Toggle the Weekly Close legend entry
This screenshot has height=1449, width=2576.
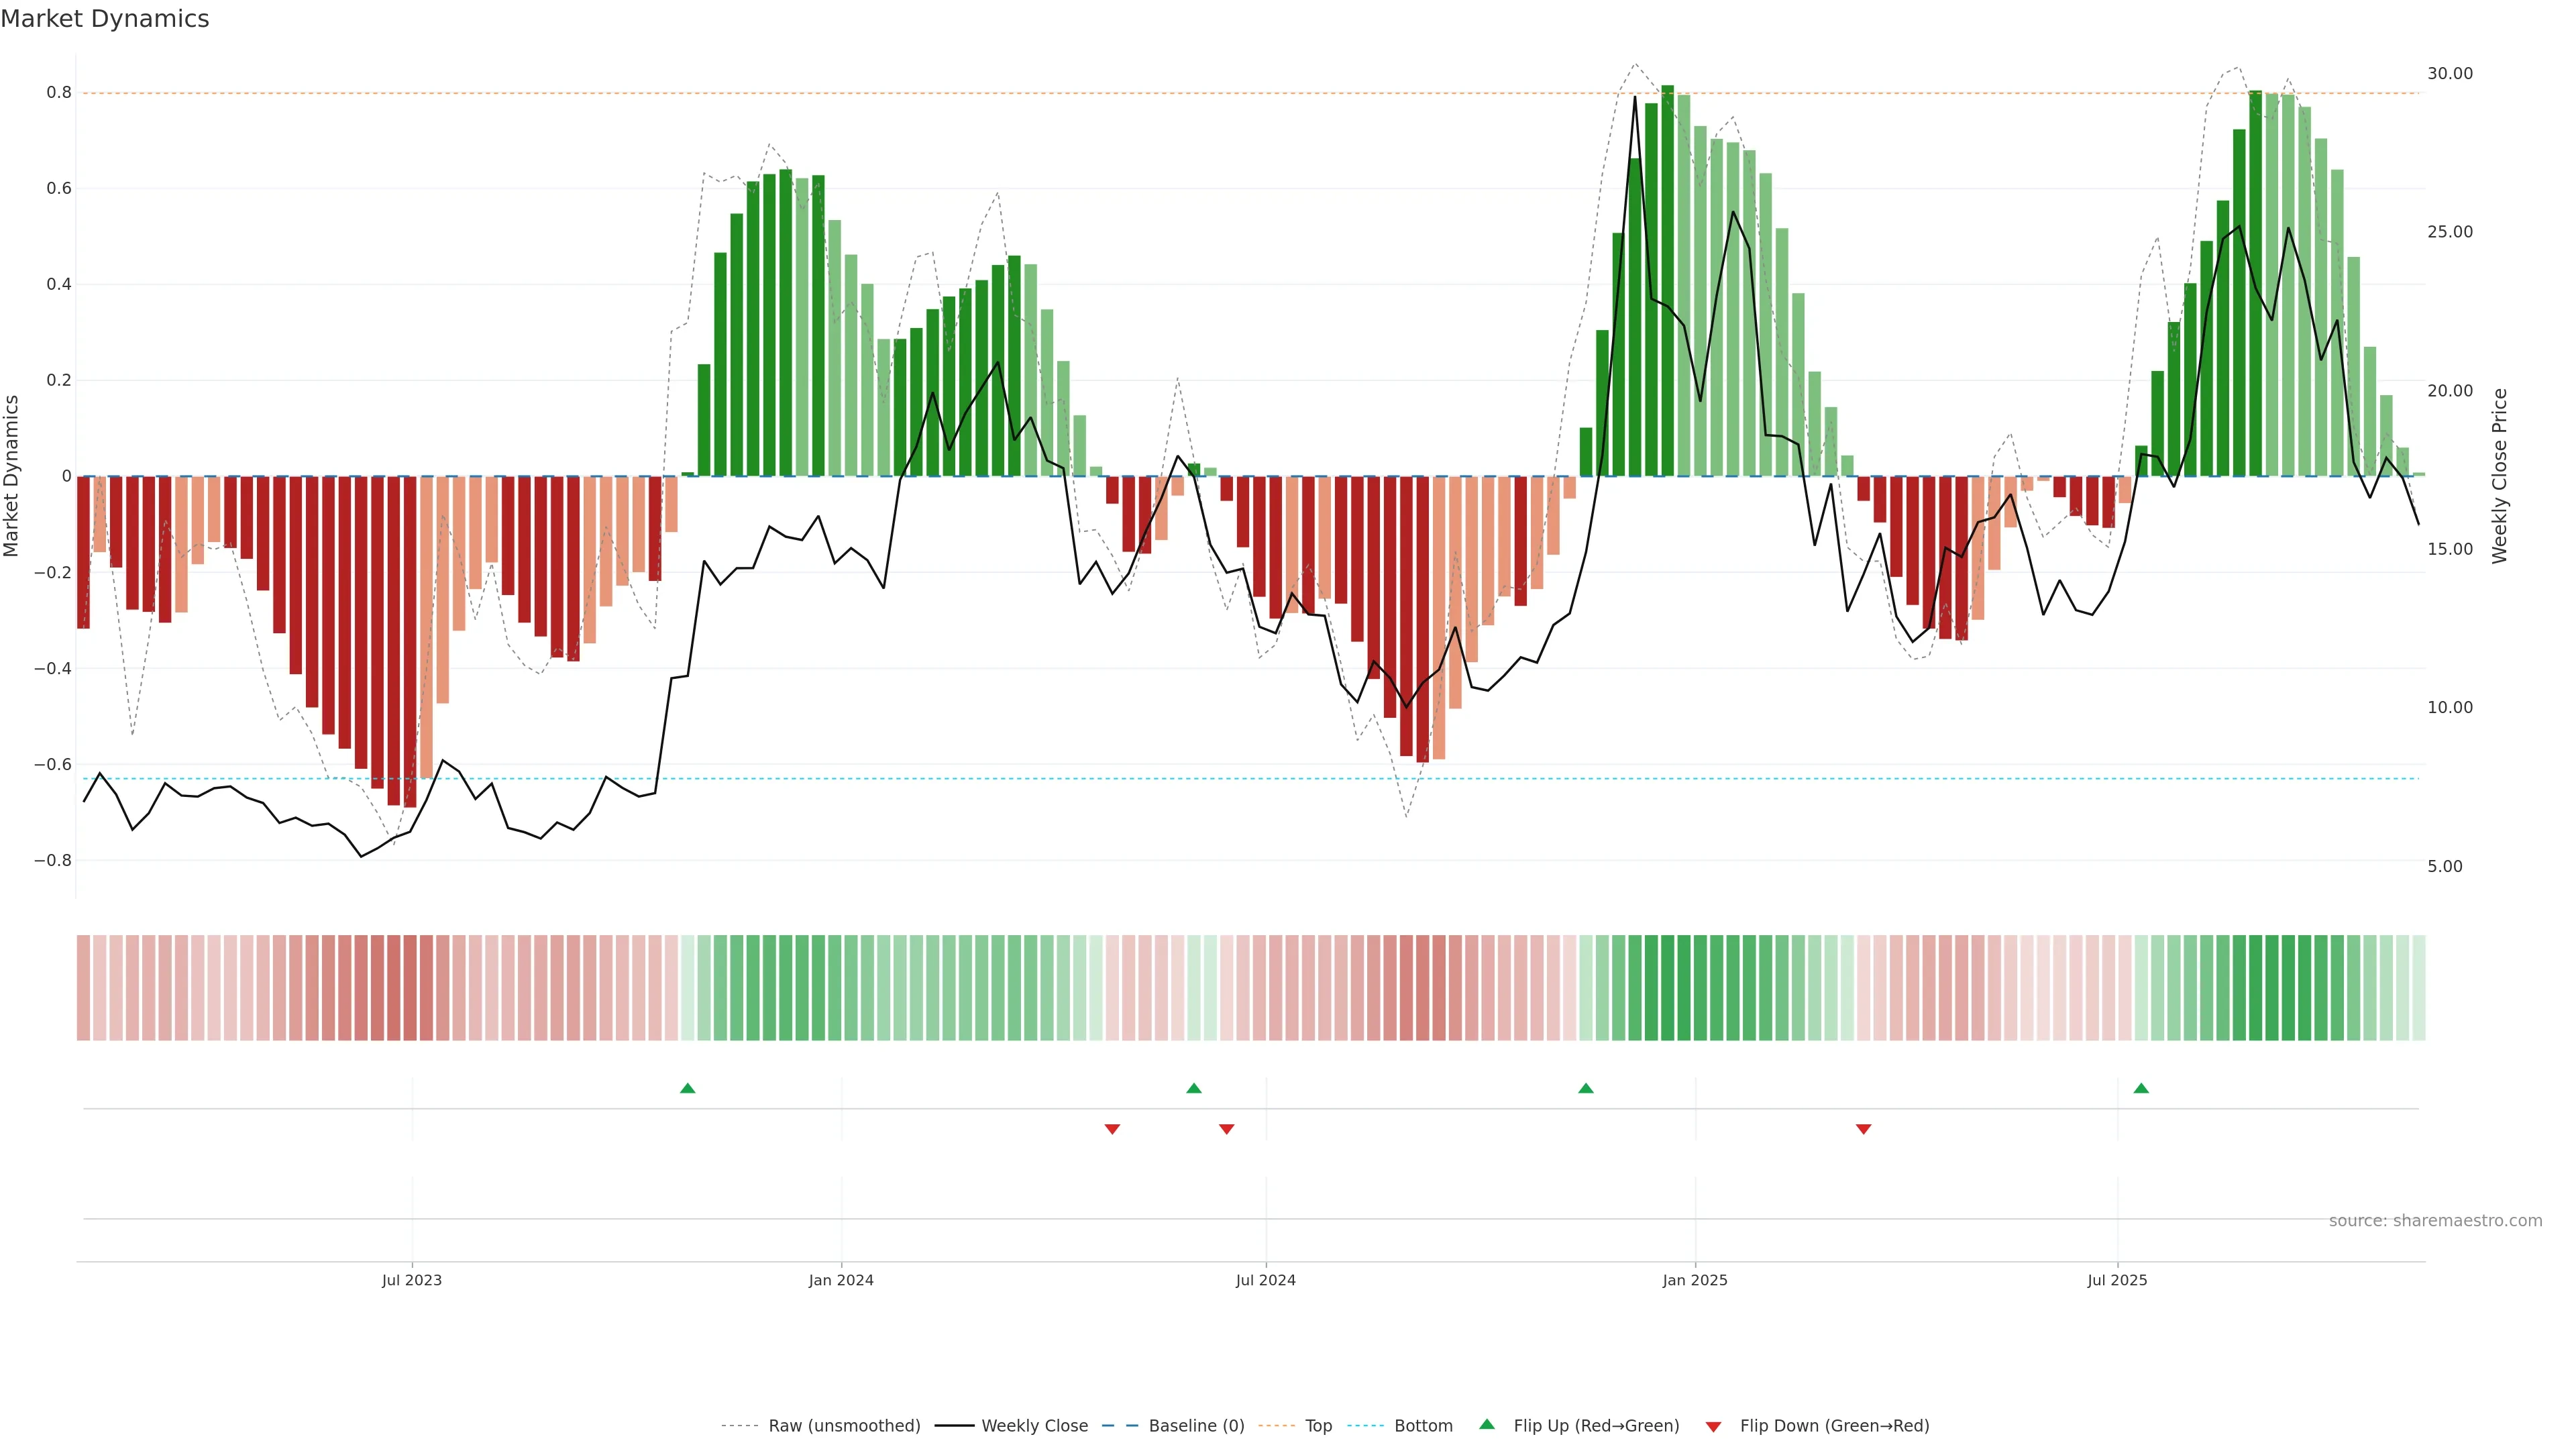(1034, 1426)
